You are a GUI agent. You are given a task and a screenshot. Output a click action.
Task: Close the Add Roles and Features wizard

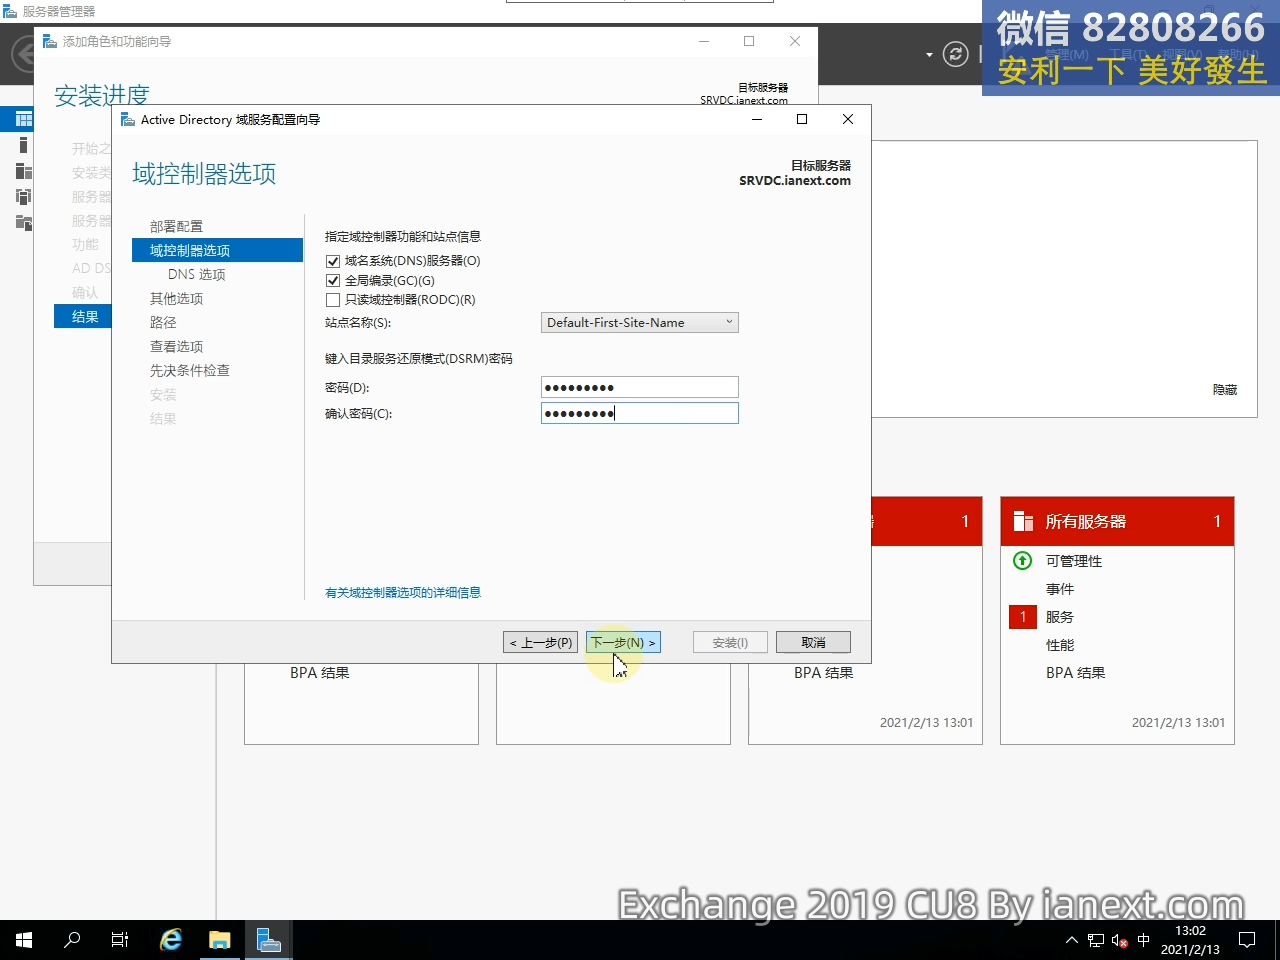point(795,41)
